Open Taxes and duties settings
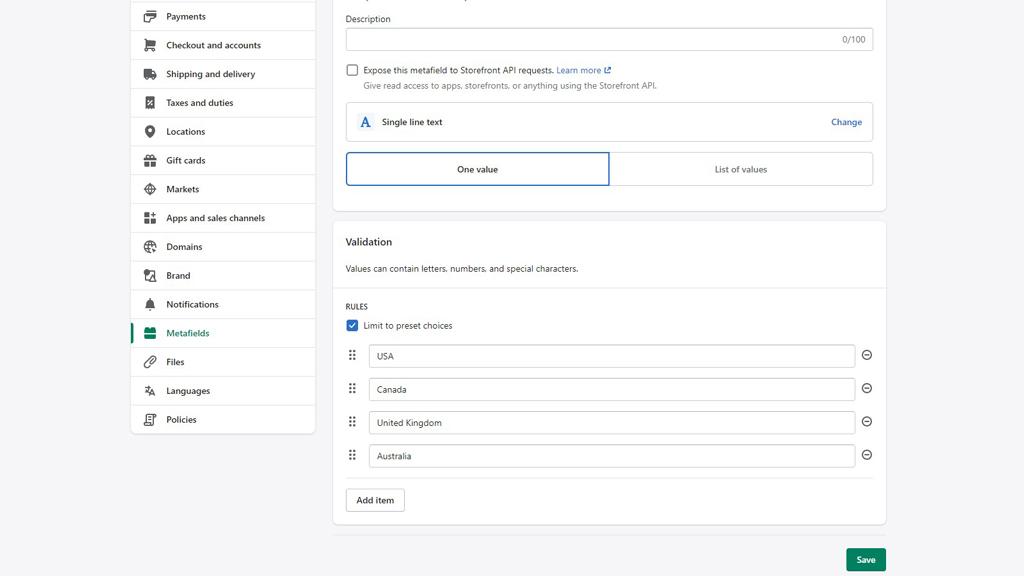 (199, 103)
